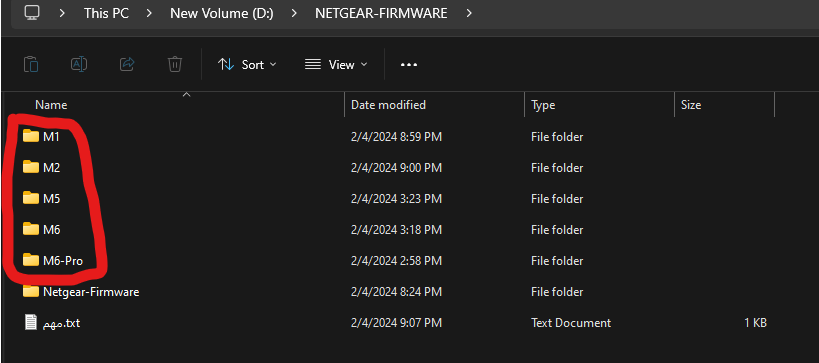This screenshot has width=819, height=363.
Task: Click the date 2/4/2024 2:58 PM
Action: 396,260
